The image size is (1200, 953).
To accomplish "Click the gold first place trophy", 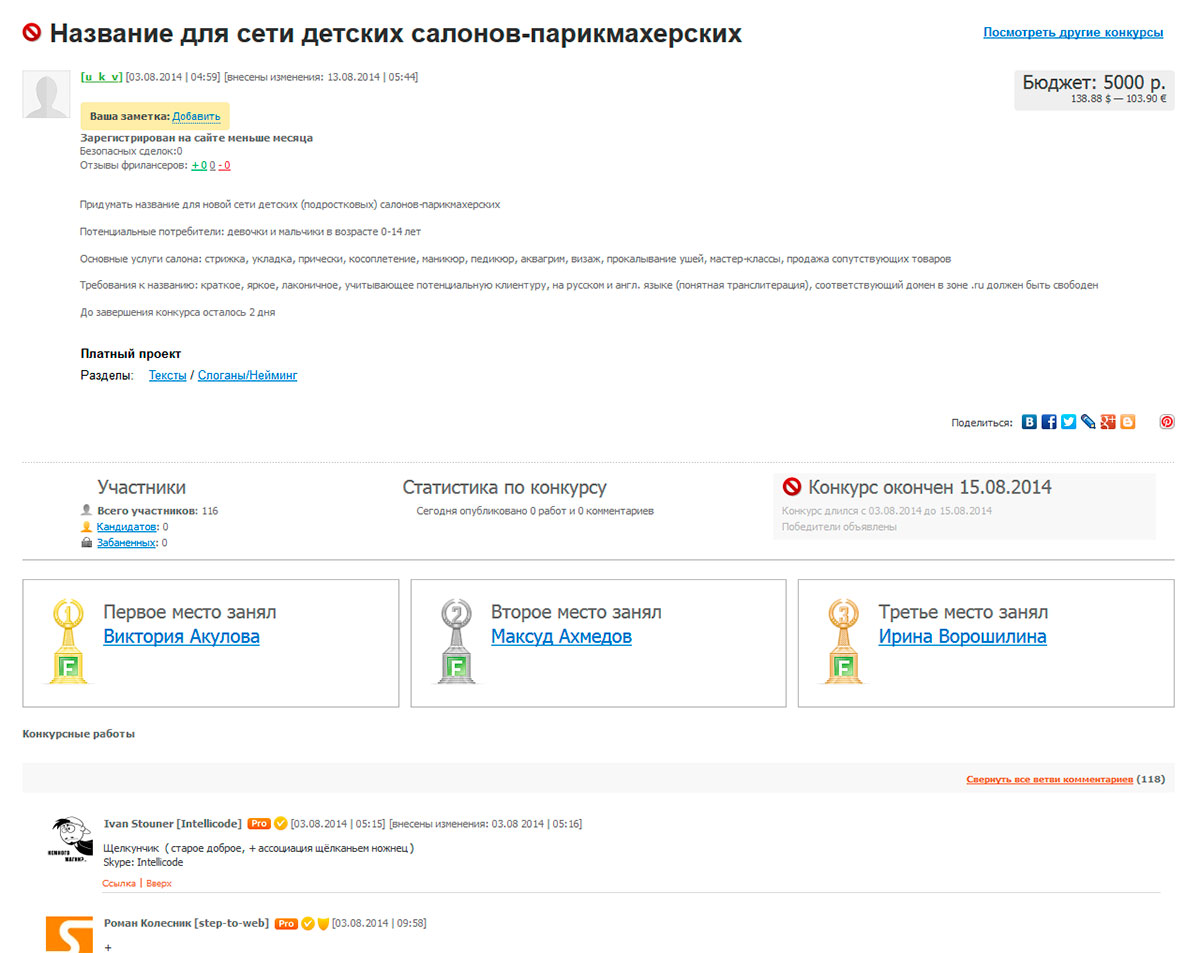I will pos(67,641).
